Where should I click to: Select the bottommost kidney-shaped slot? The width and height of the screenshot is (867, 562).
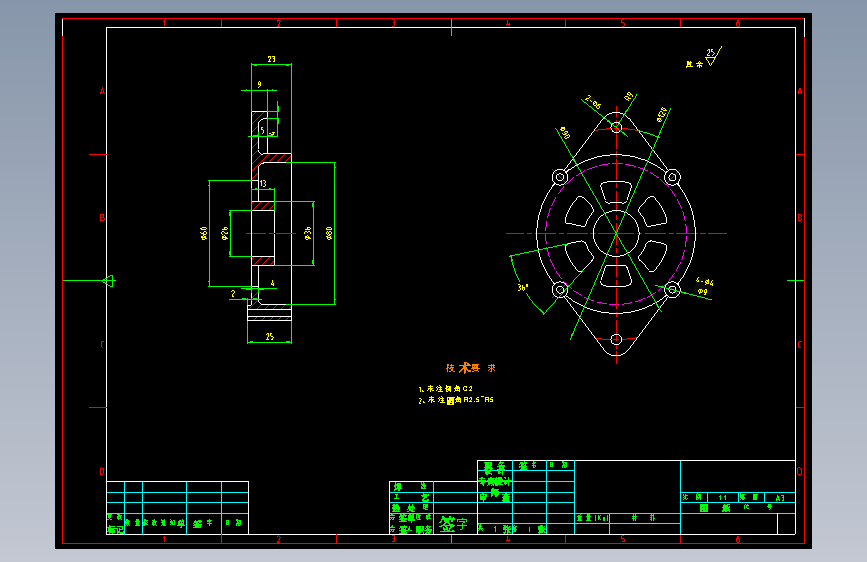point(616,275)
